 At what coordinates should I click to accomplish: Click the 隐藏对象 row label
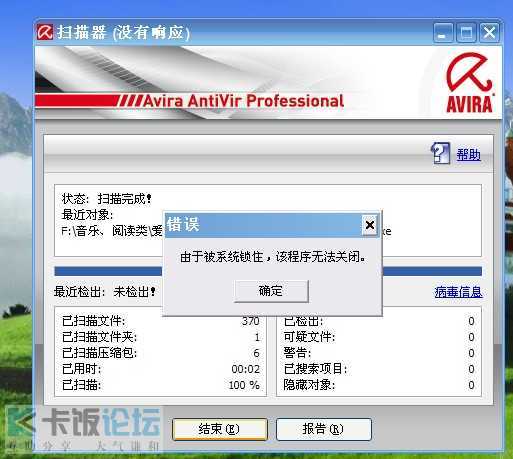tap(309, 385)
